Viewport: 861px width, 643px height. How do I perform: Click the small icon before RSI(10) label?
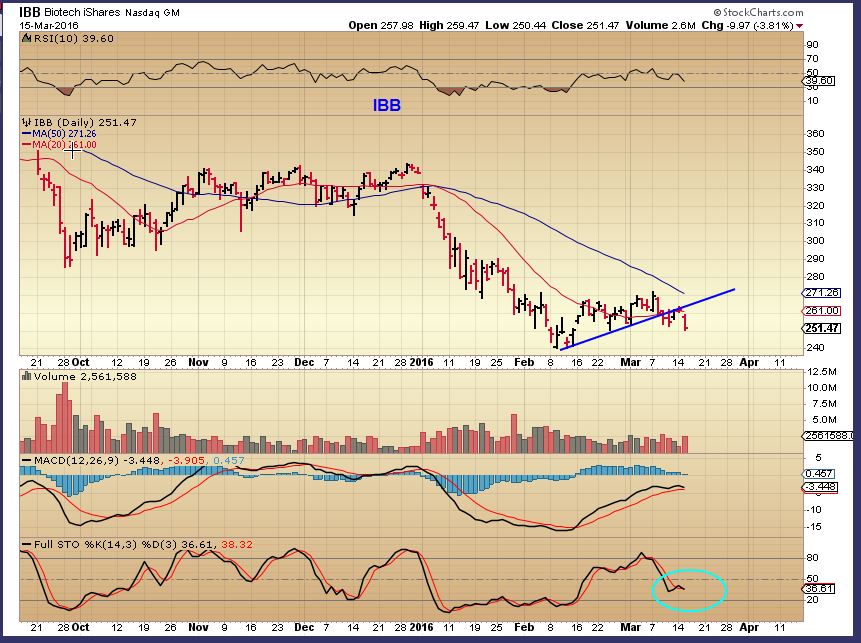point(26,38)
